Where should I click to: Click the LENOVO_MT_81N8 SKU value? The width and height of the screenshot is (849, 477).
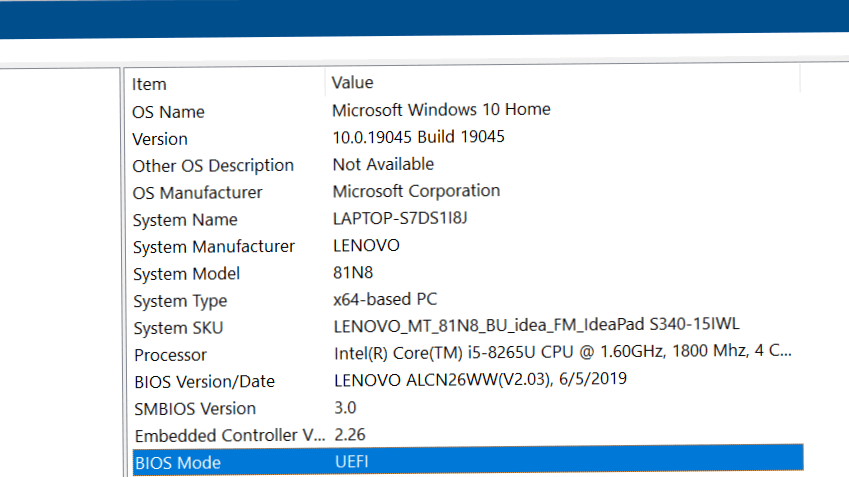tap(537, 325)
